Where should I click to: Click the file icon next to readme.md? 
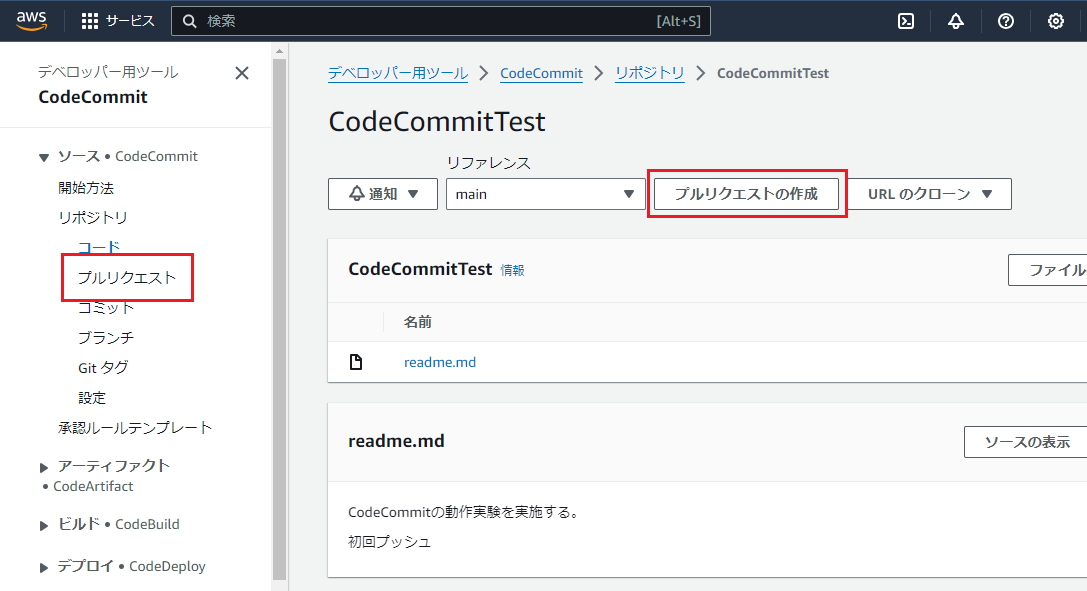356,363
